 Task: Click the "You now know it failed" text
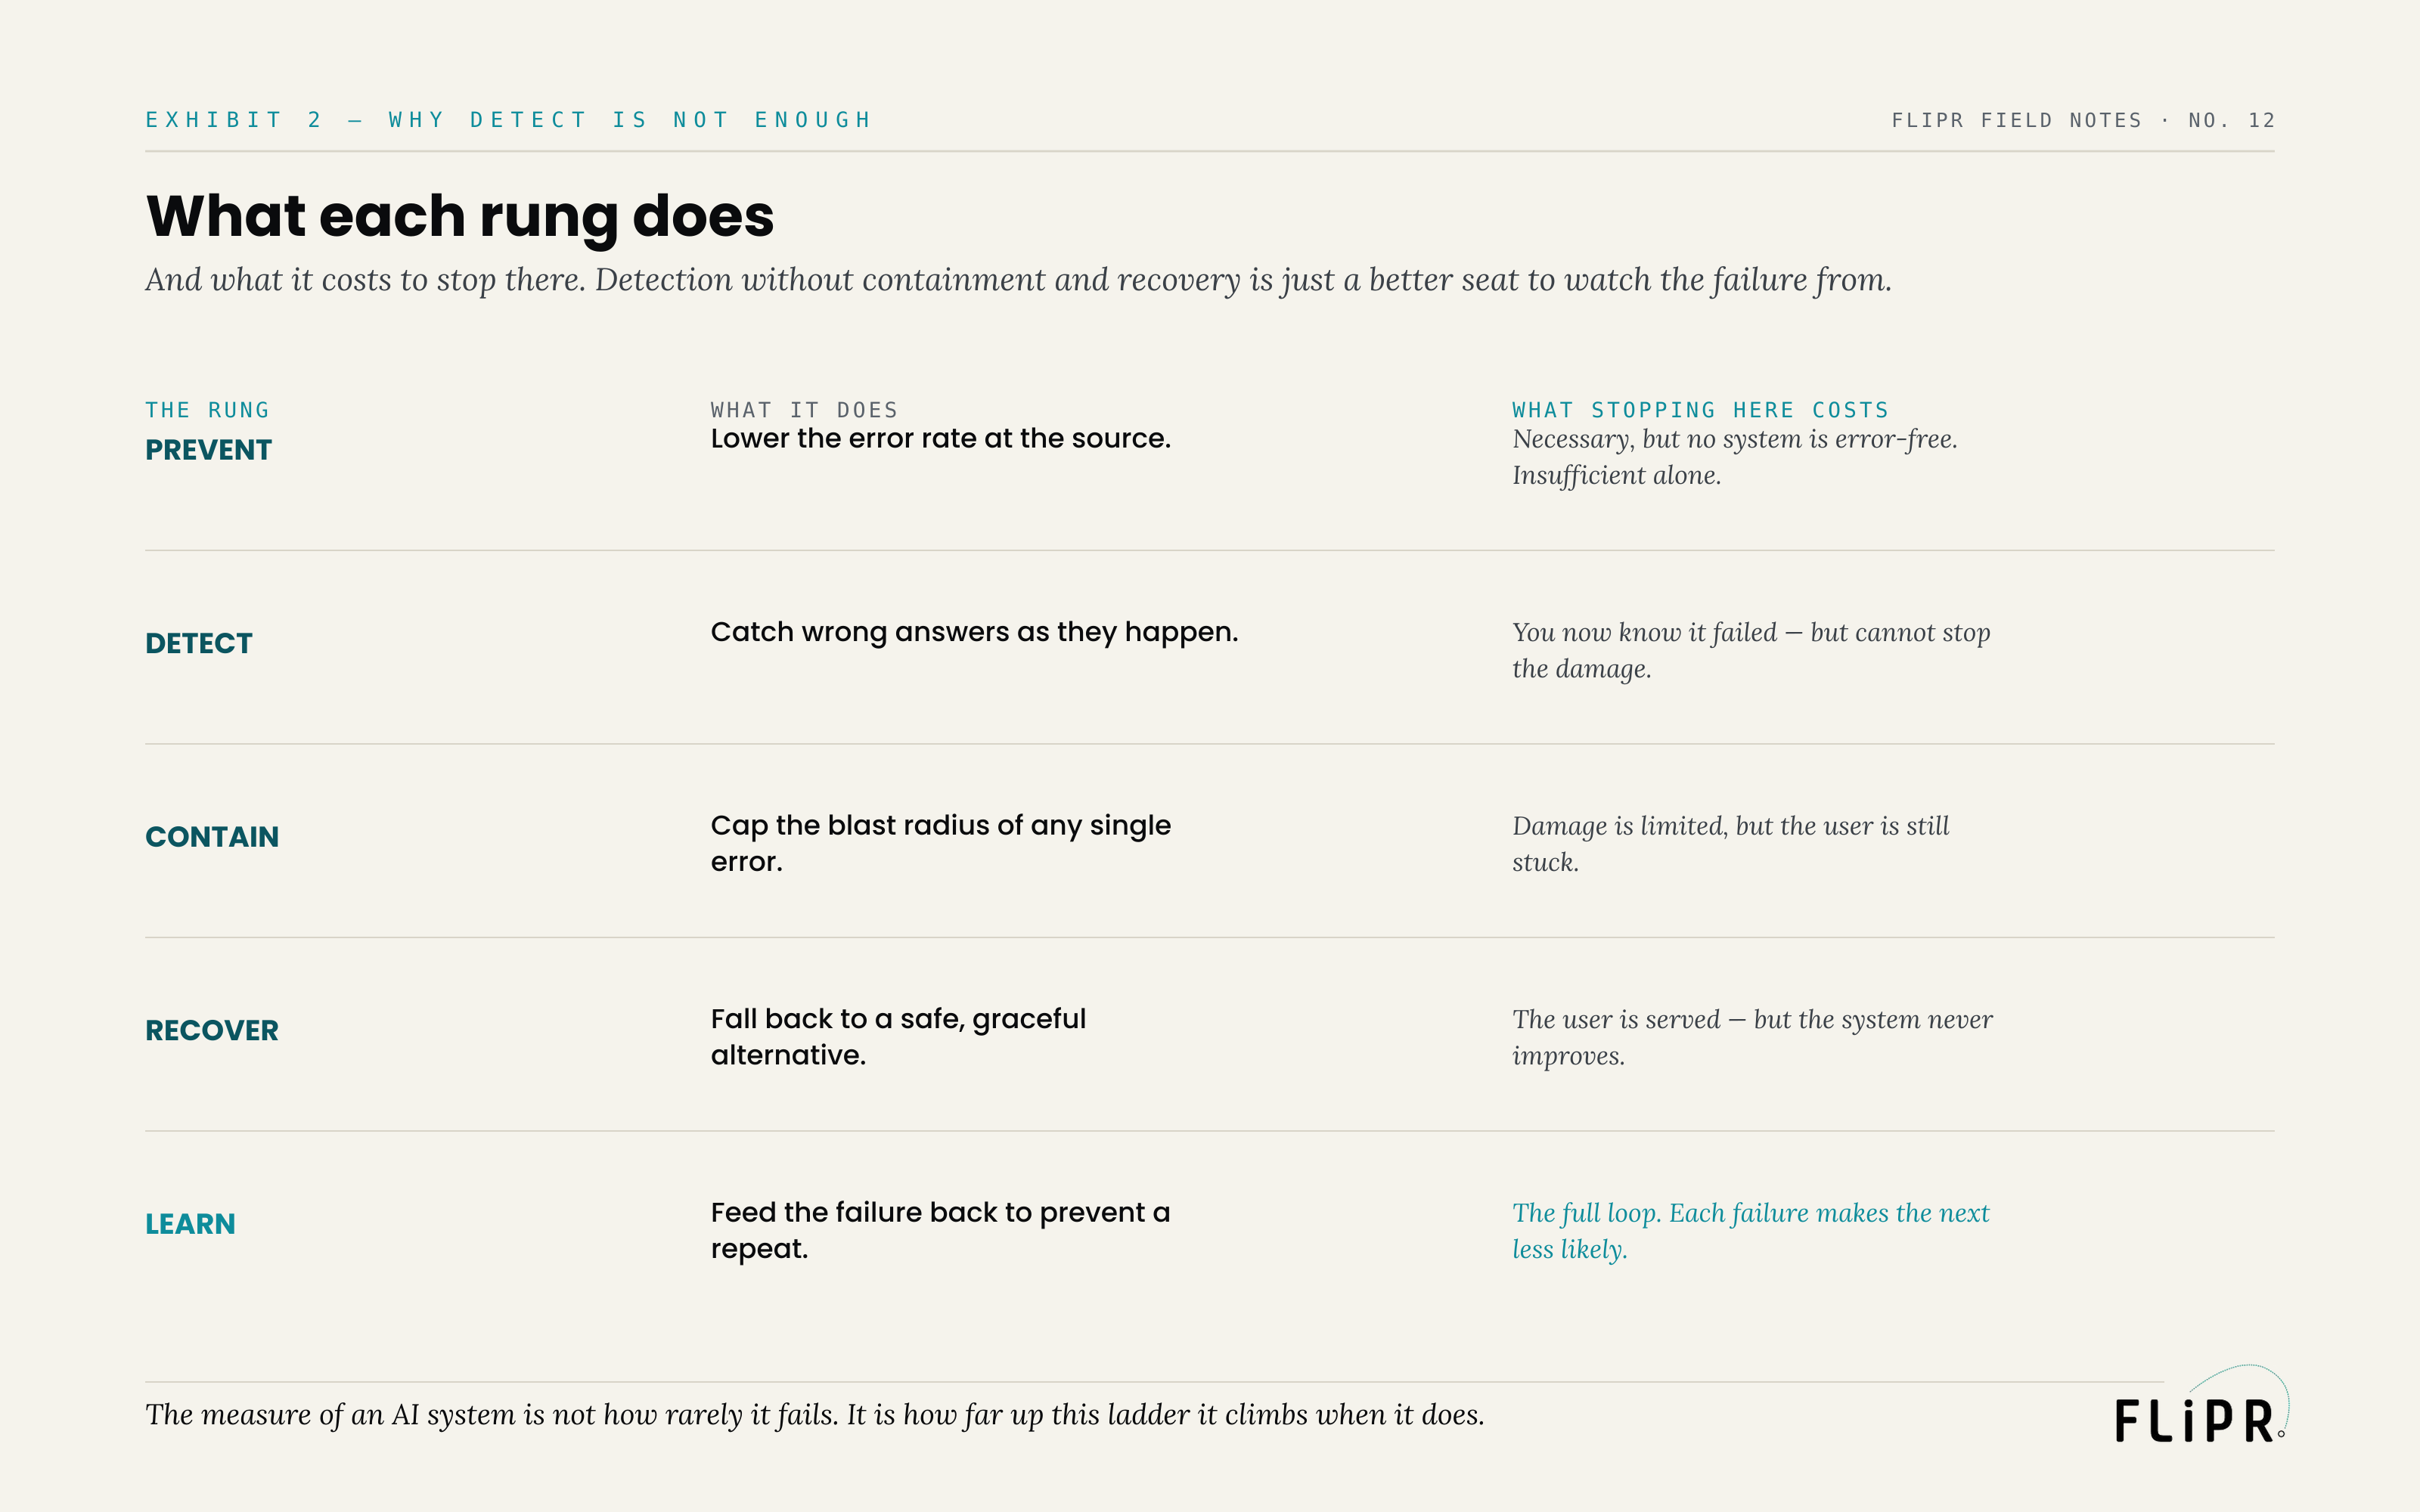pyautogui.click(x=1751, y=650)
